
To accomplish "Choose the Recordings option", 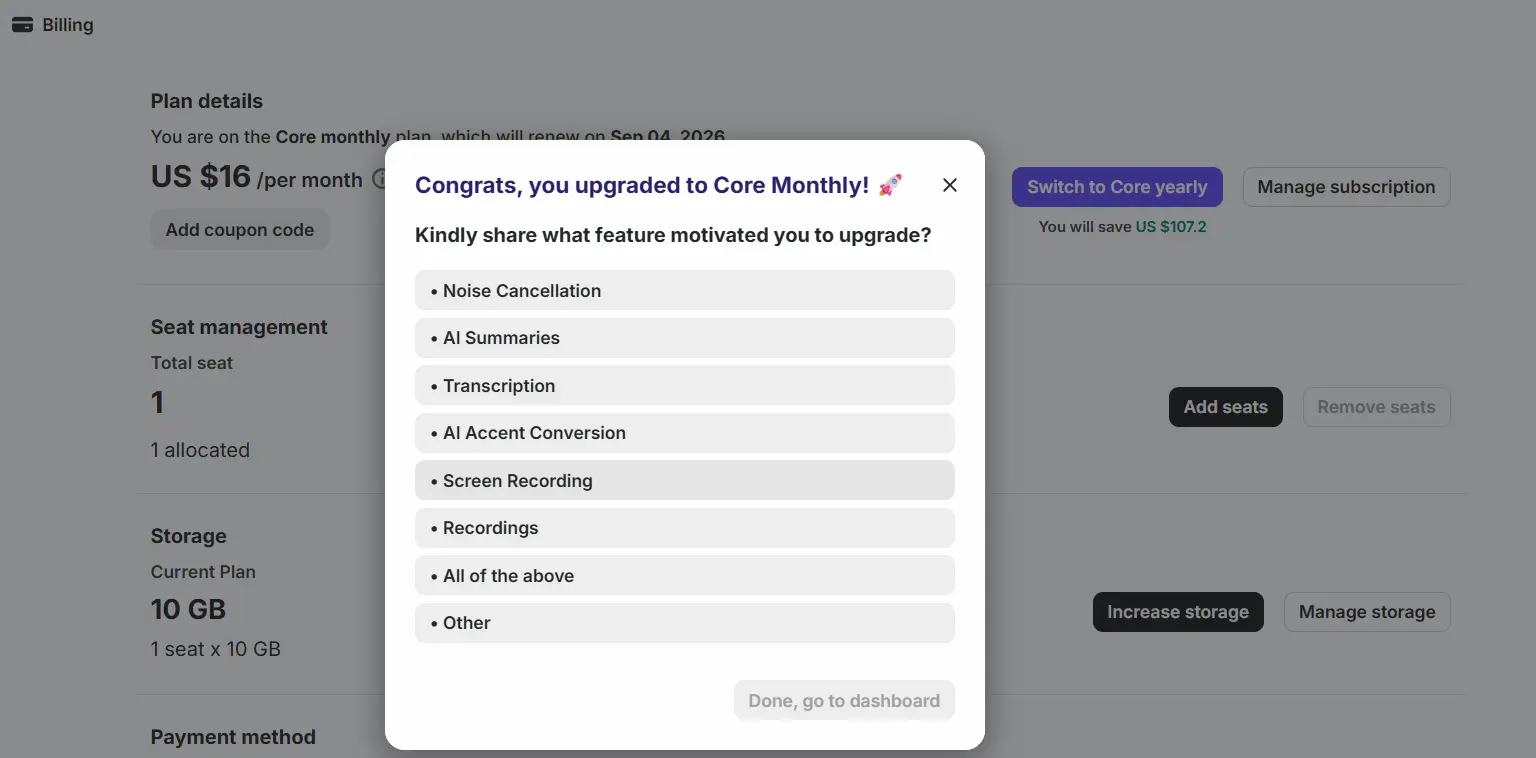I will pyautogui.click(x=685, y=528).
